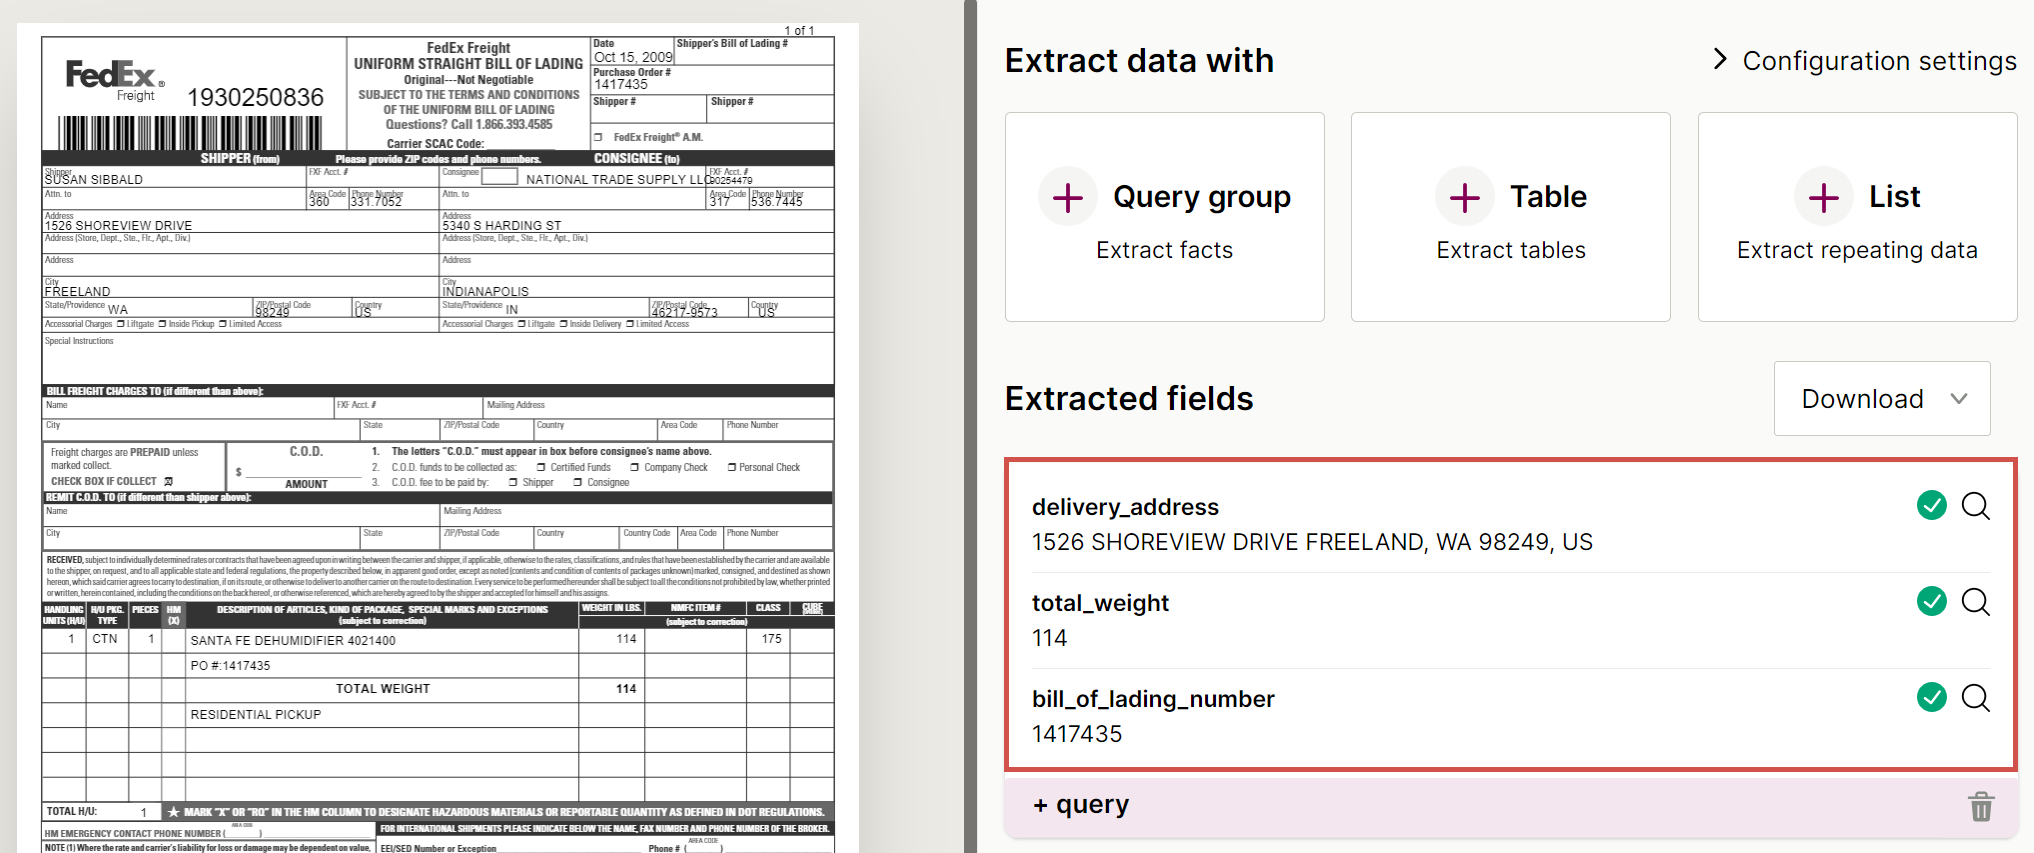This screenshot has width=2034, height=853.
Task: Toggle the Inside Pickup checkbox under shipper
Action: pyautogui.click(x=162, y=324)
